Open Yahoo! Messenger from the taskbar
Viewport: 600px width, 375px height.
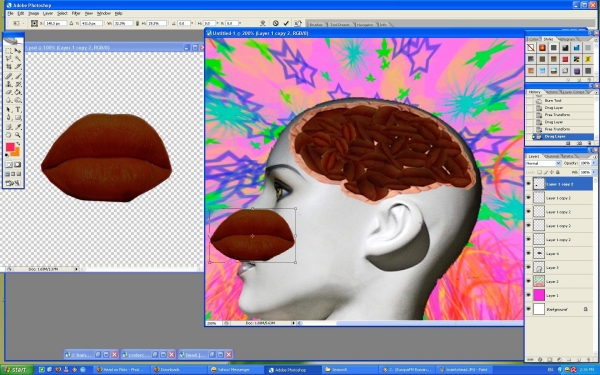coord(235,370)
